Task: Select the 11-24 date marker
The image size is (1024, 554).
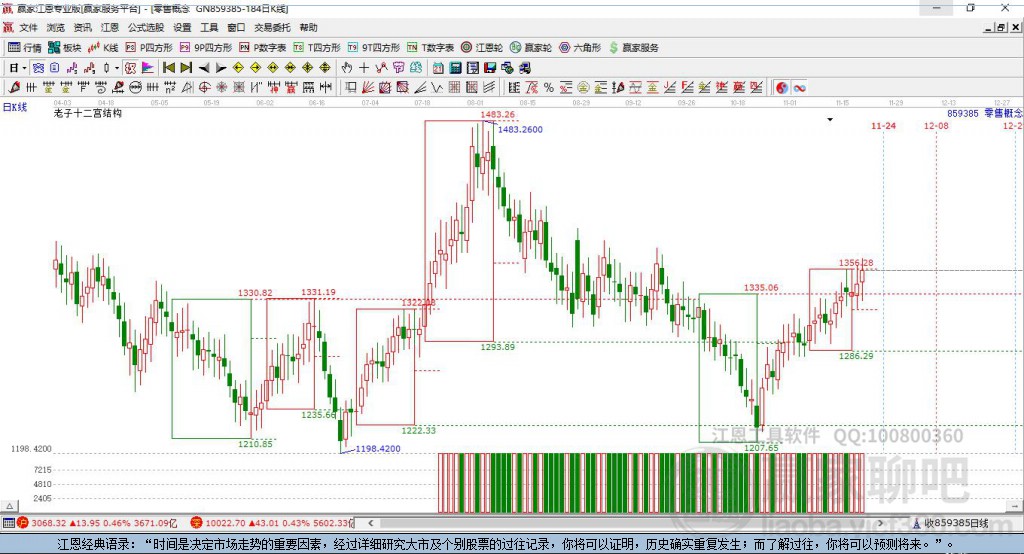Action: (884, 125)
